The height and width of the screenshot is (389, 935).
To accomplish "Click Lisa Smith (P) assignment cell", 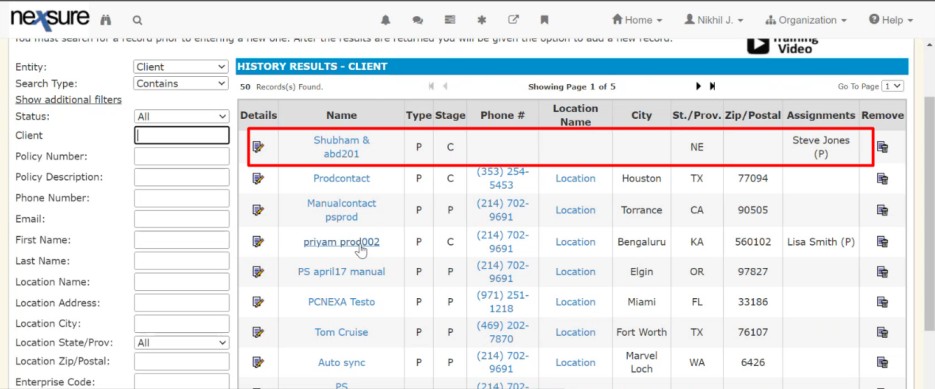I will 821,242.
